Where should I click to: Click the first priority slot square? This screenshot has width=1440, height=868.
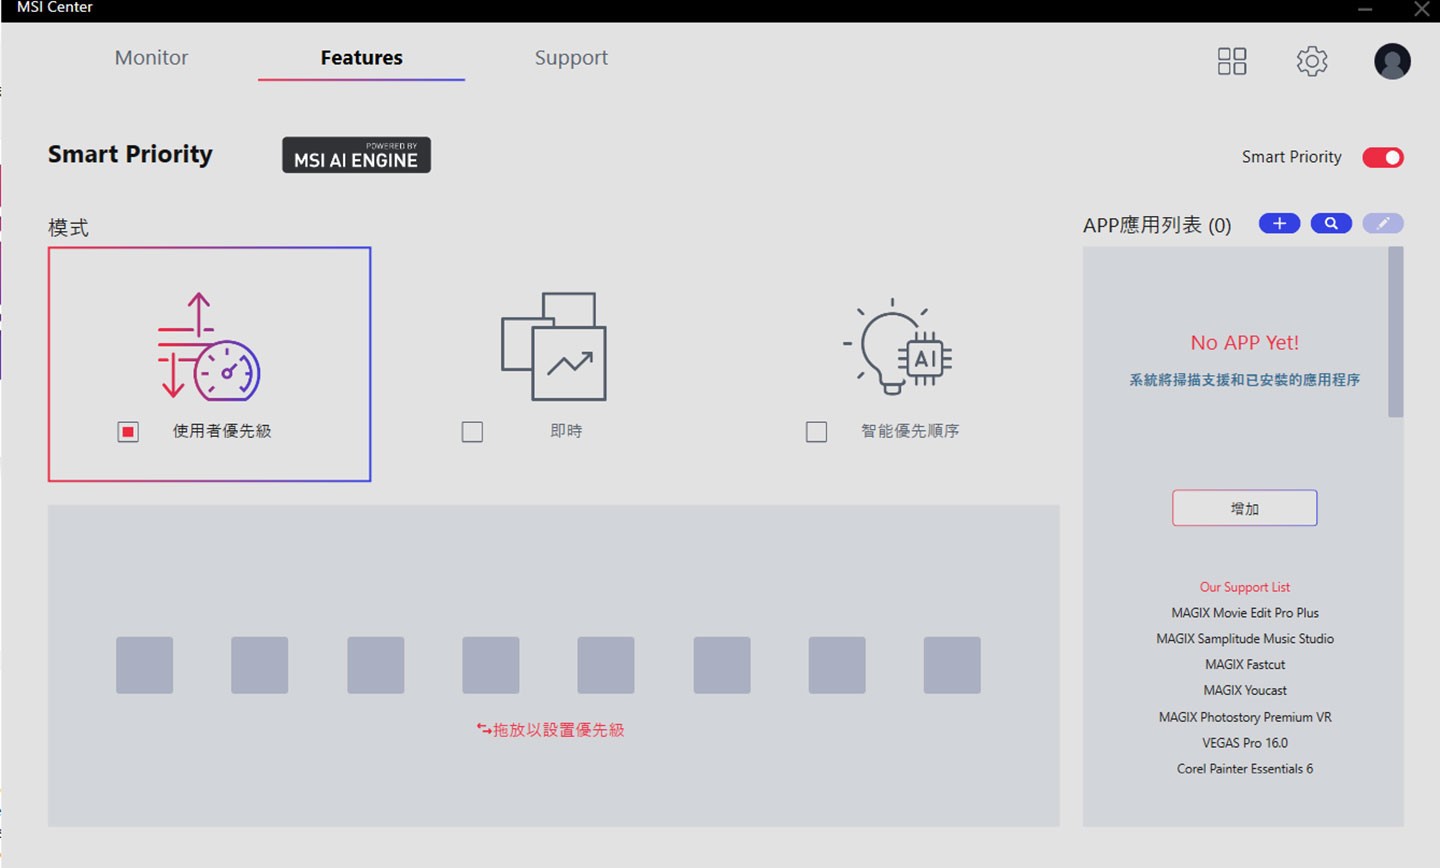pyautogui.click(x=144, y=665)
